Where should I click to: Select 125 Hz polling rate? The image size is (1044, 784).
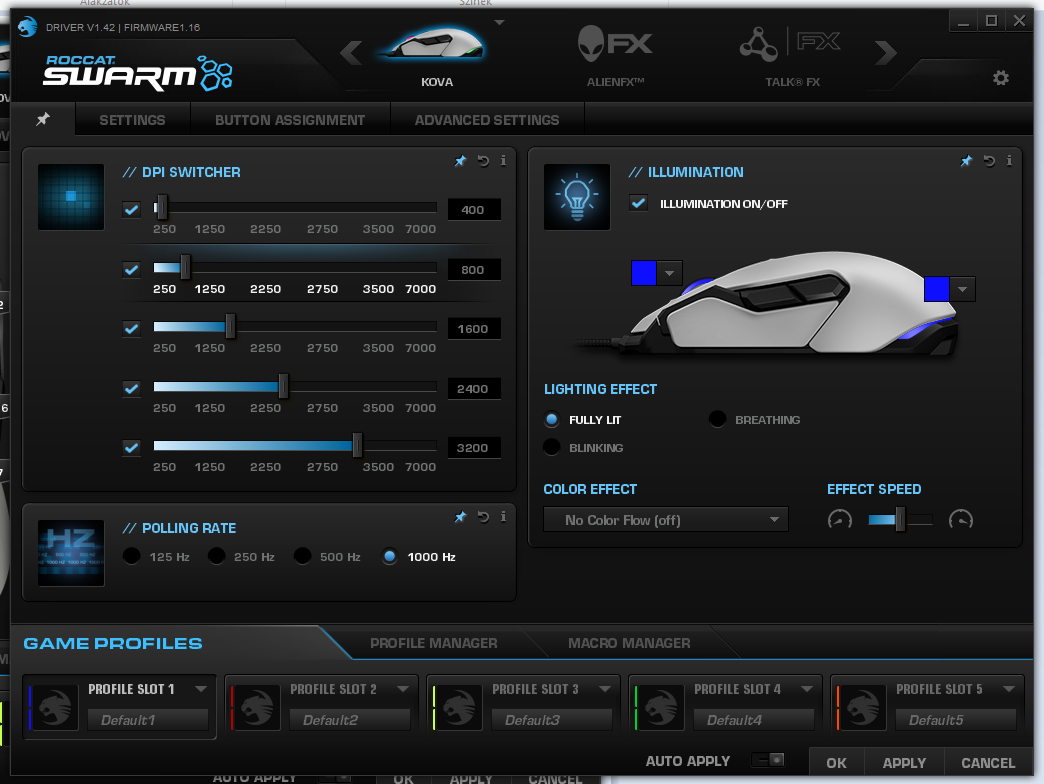click(x=132, y=556)
